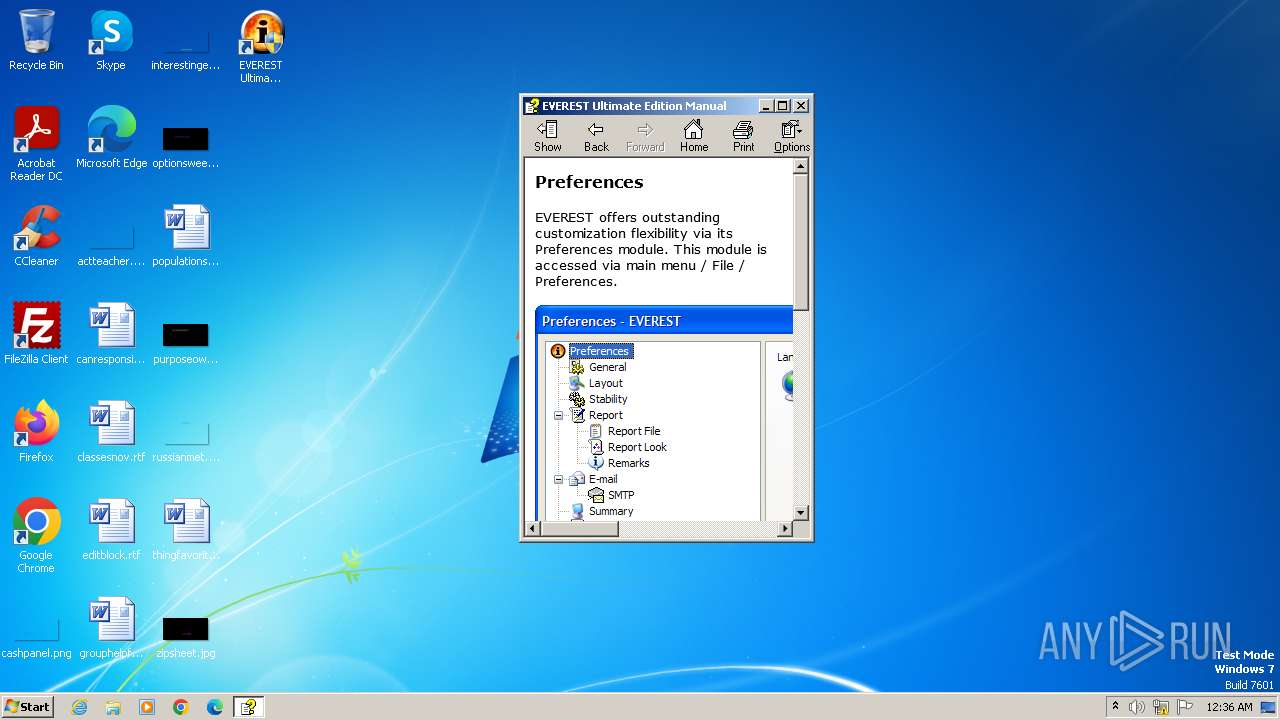Select the thingfavorit document on desktop
Image resolution: width=1280 pixels, height=720 pixels.
[x=186, y=530]
